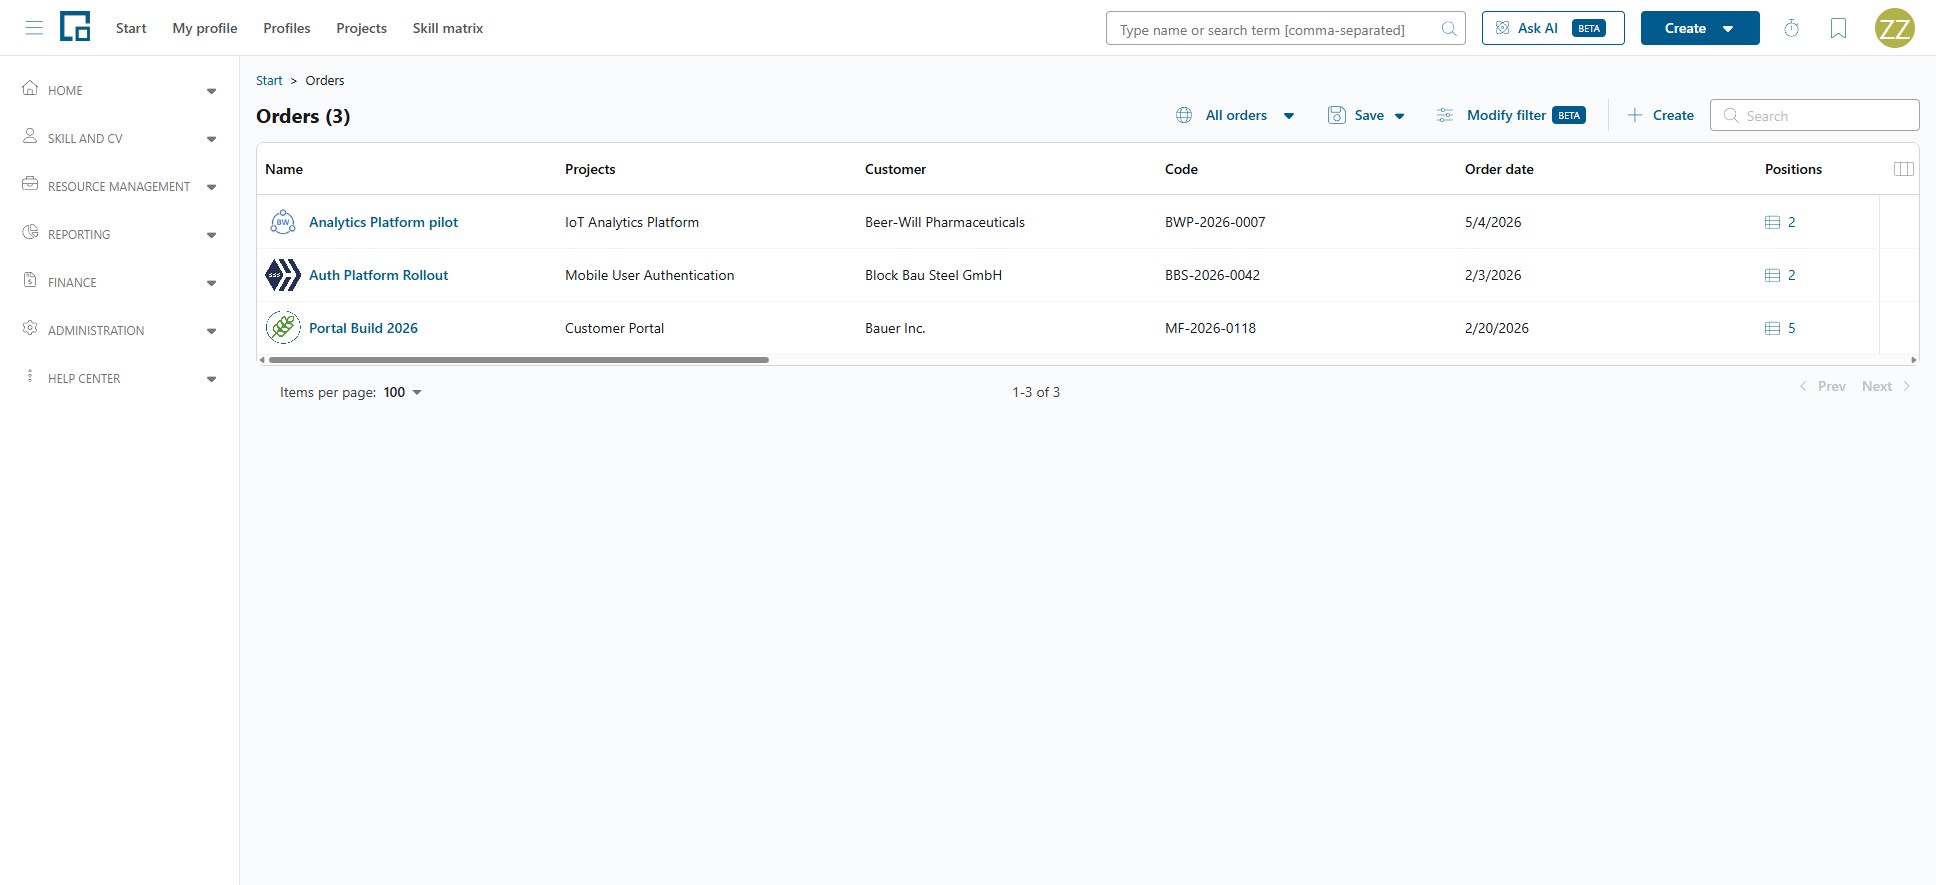Open the blue Create dropdown in header
Image resolution: width=1936 pixels, height=885 pixels.
point(1700,28)
